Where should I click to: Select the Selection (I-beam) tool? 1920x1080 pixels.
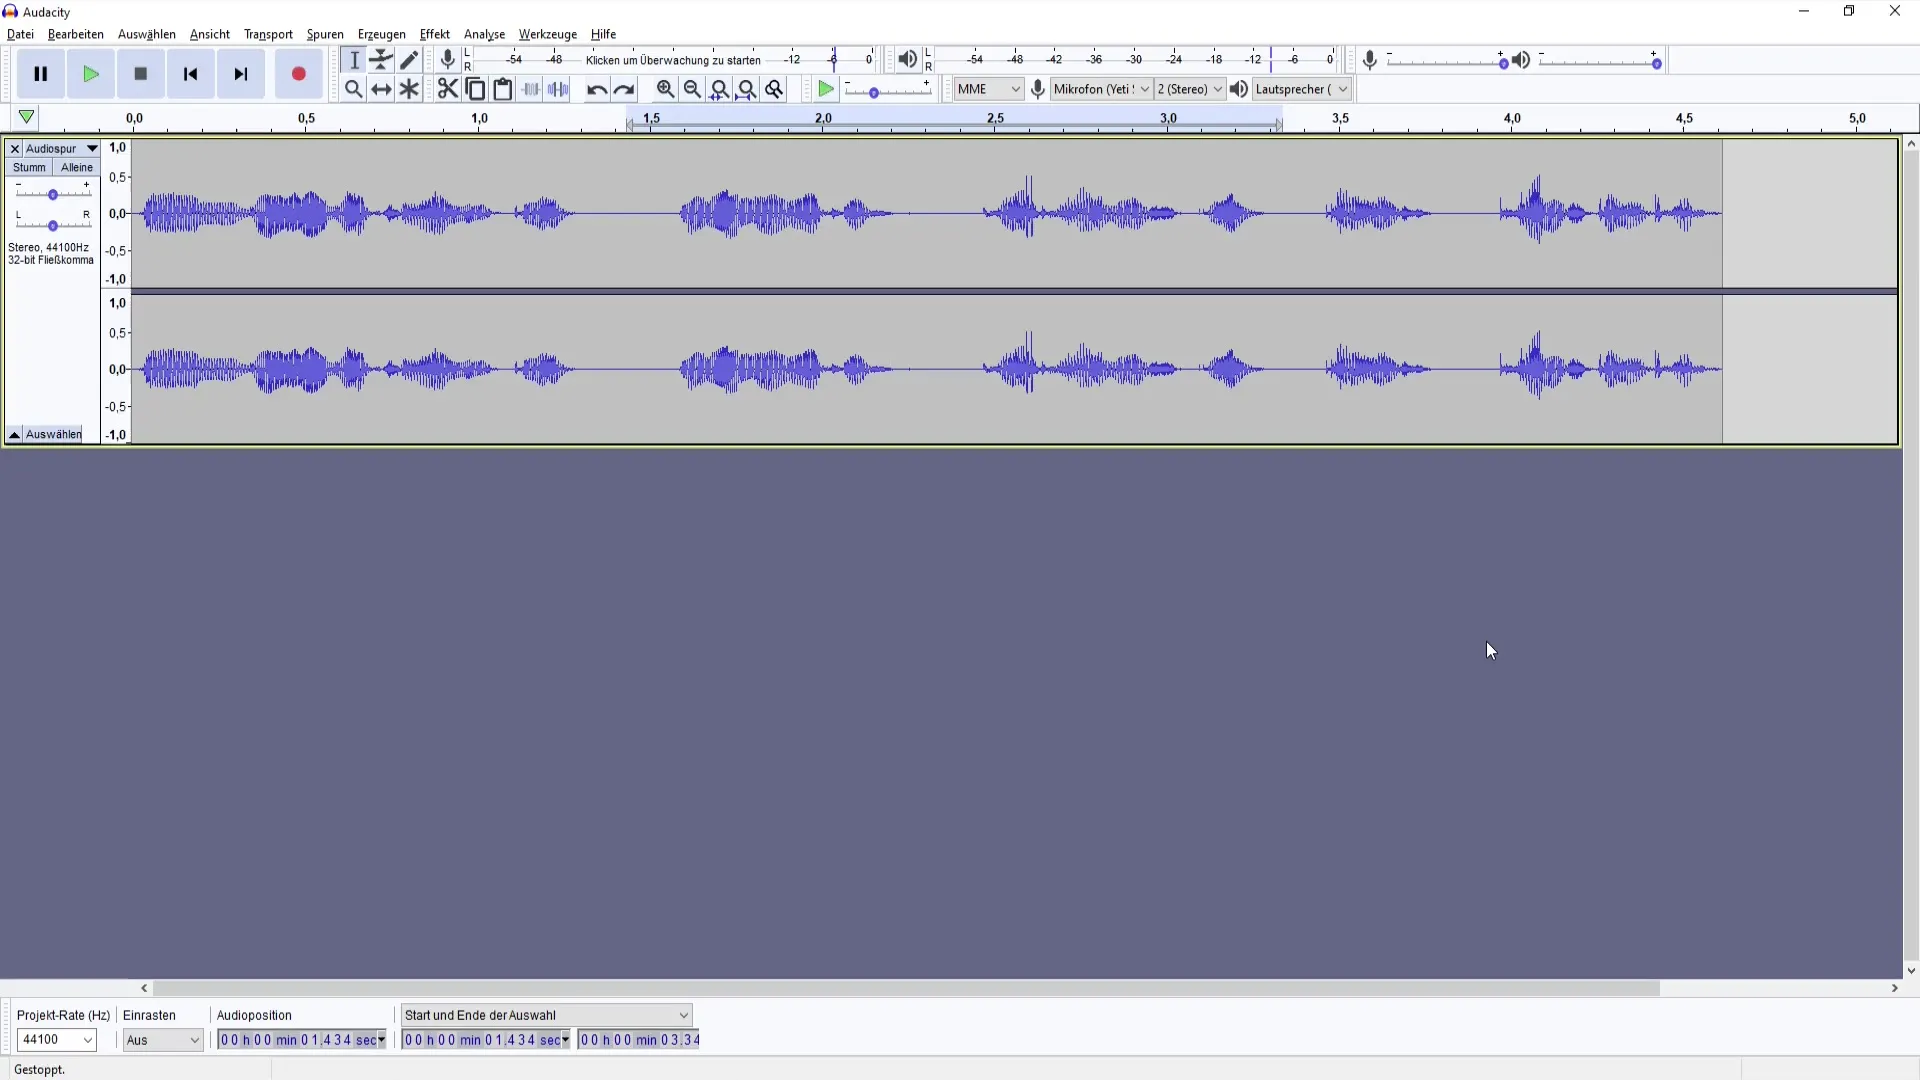(354, 60)
